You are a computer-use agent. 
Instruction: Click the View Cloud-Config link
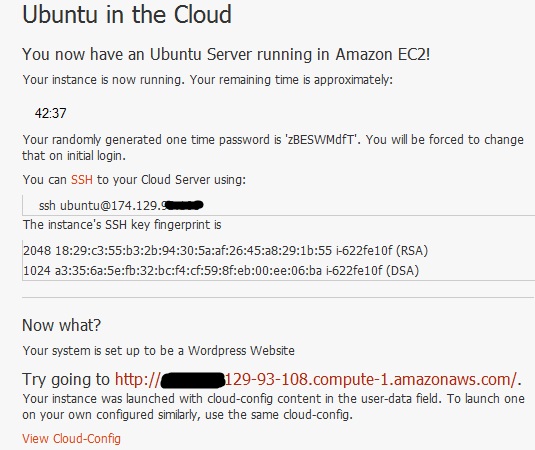pyautogui.click(x=71, y=439)
